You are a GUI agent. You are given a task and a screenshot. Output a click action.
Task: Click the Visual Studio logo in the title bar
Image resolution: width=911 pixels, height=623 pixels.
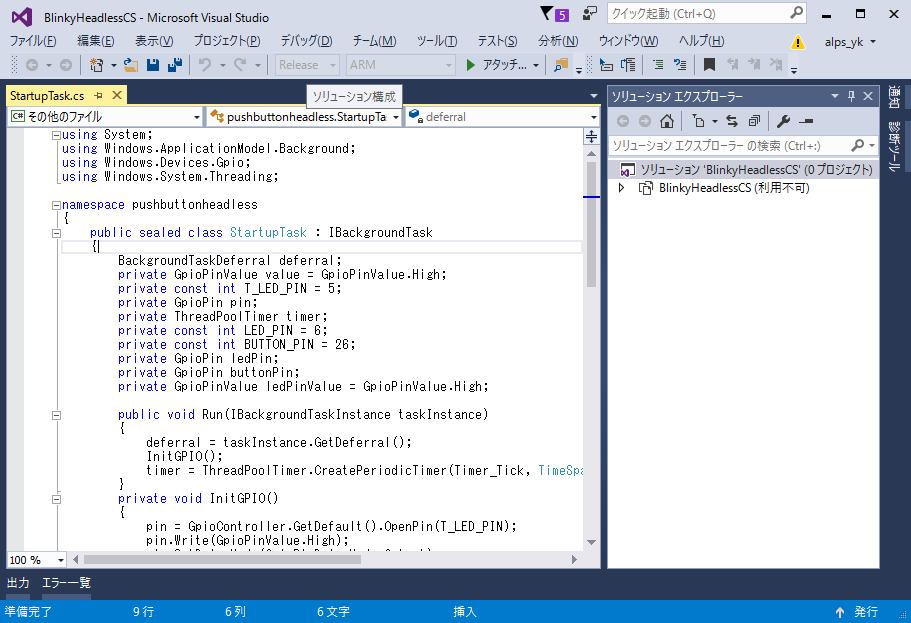pyautogui.click(x=22, y=17)
